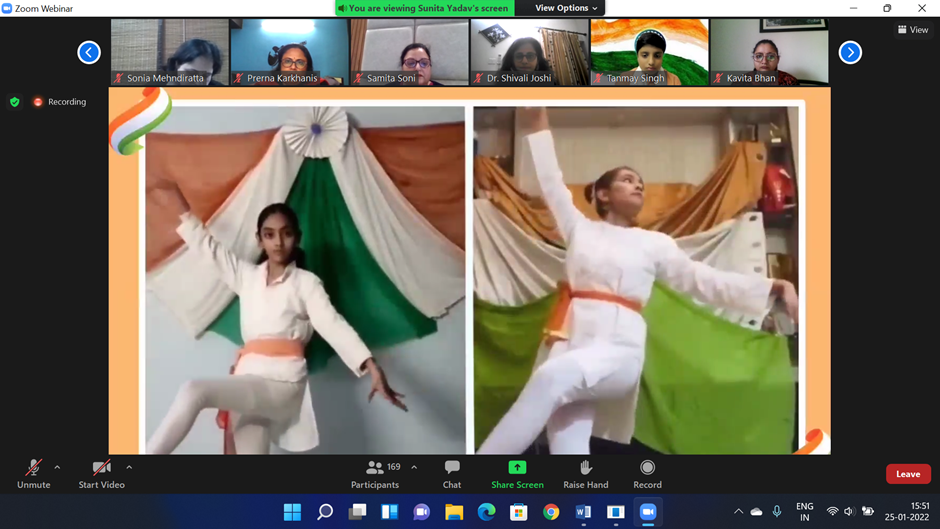The width and height of the screenshot is (940, 529).
Task: Open Google Chrome from the taskbar
Action: pos(551,512)
